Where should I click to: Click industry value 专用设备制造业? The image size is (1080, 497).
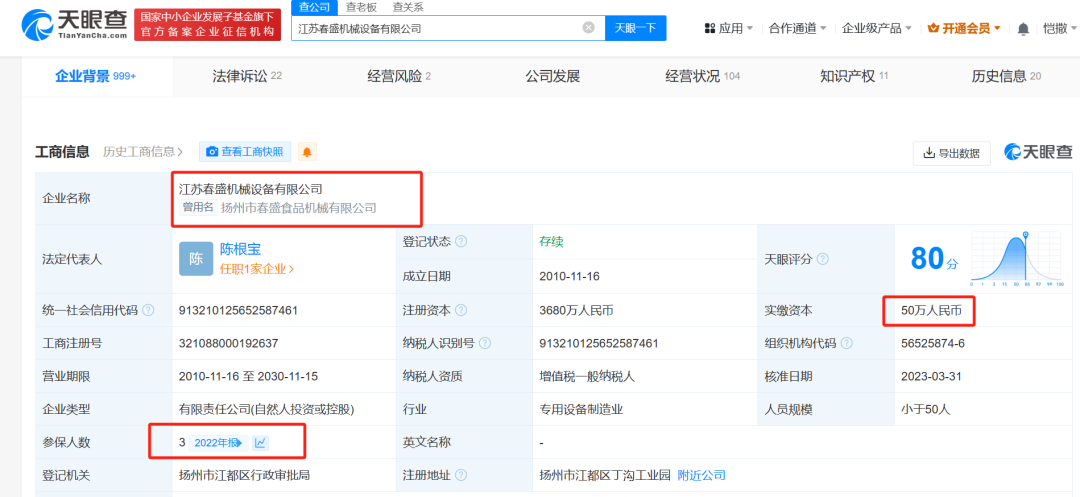[x=581, y=410]
